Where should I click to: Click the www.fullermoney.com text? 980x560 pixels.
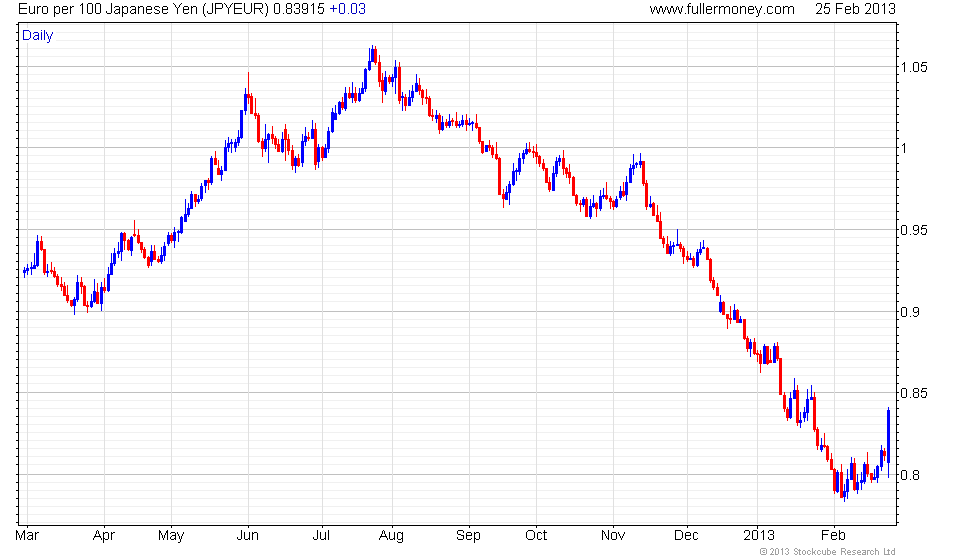(722, 9)
